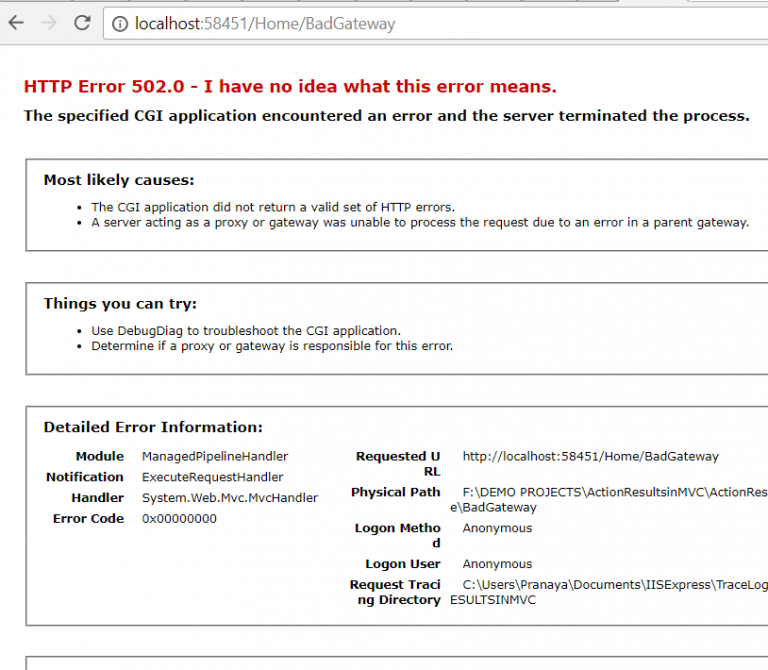The width and height of the screenshot is (768, 670).
Task: Click the red HTTP Error 502.0 heading
Action: click(290, 86)
